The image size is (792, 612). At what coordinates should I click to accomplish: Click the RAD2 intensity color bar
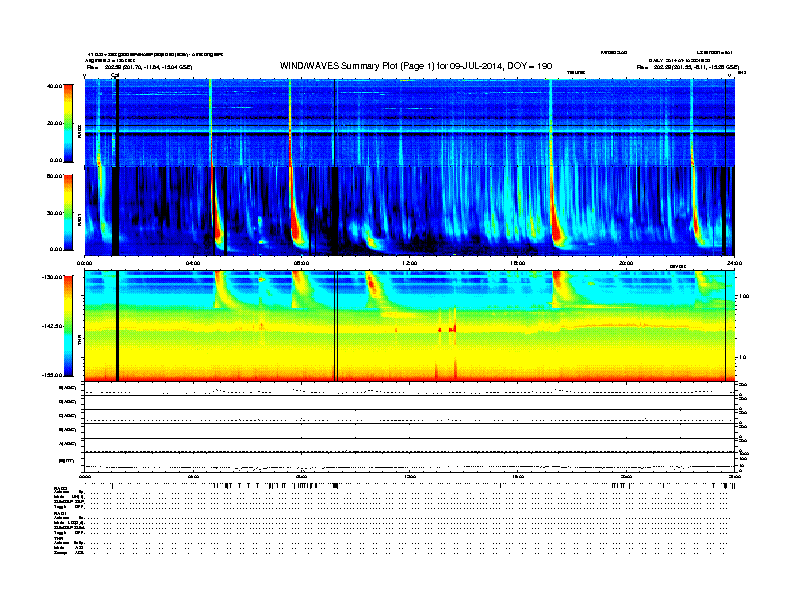[68, 124]
